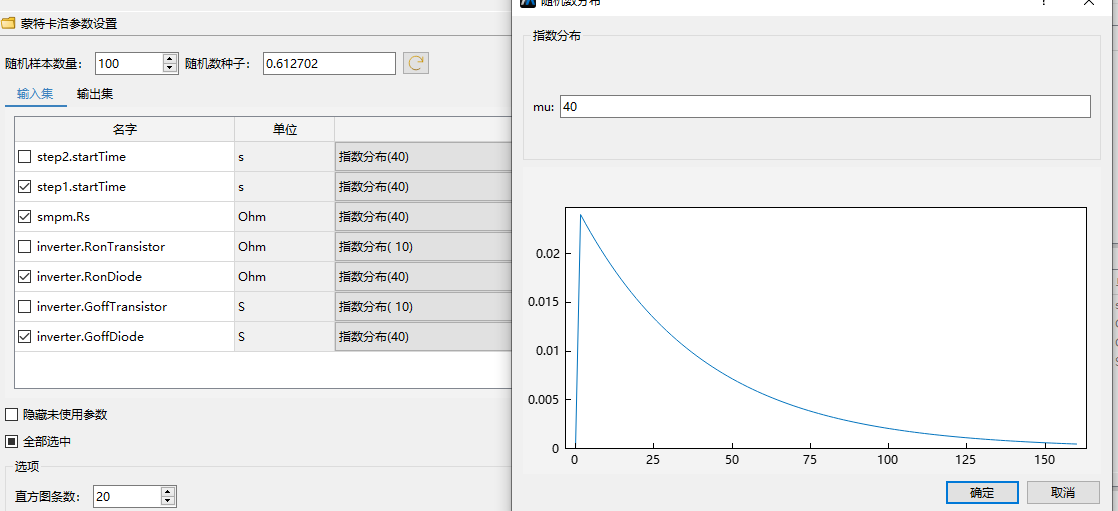The height and width of the screenshot is (511, 1118).
Task: Decrease the 随机样本数量 sample count
Action: pyautogui.click(x=170, y=68)
